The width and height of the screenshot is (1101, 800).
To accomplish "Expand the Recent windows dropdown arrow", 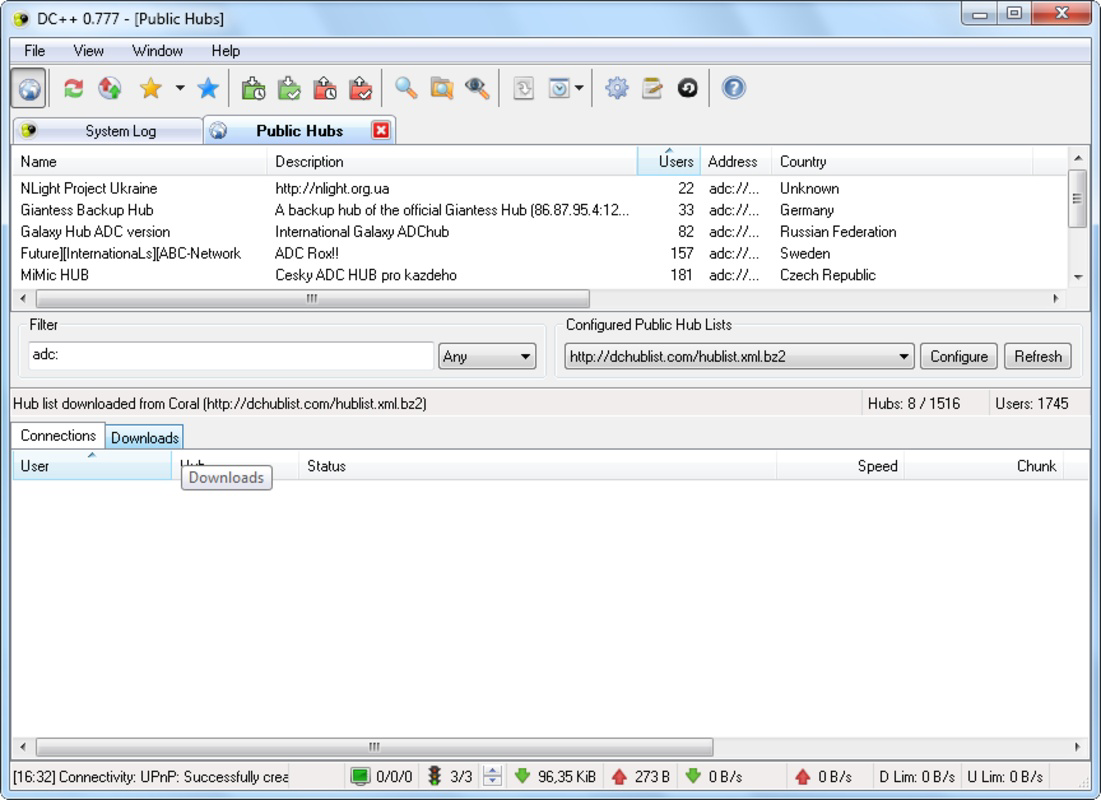I will click(579, 88).
